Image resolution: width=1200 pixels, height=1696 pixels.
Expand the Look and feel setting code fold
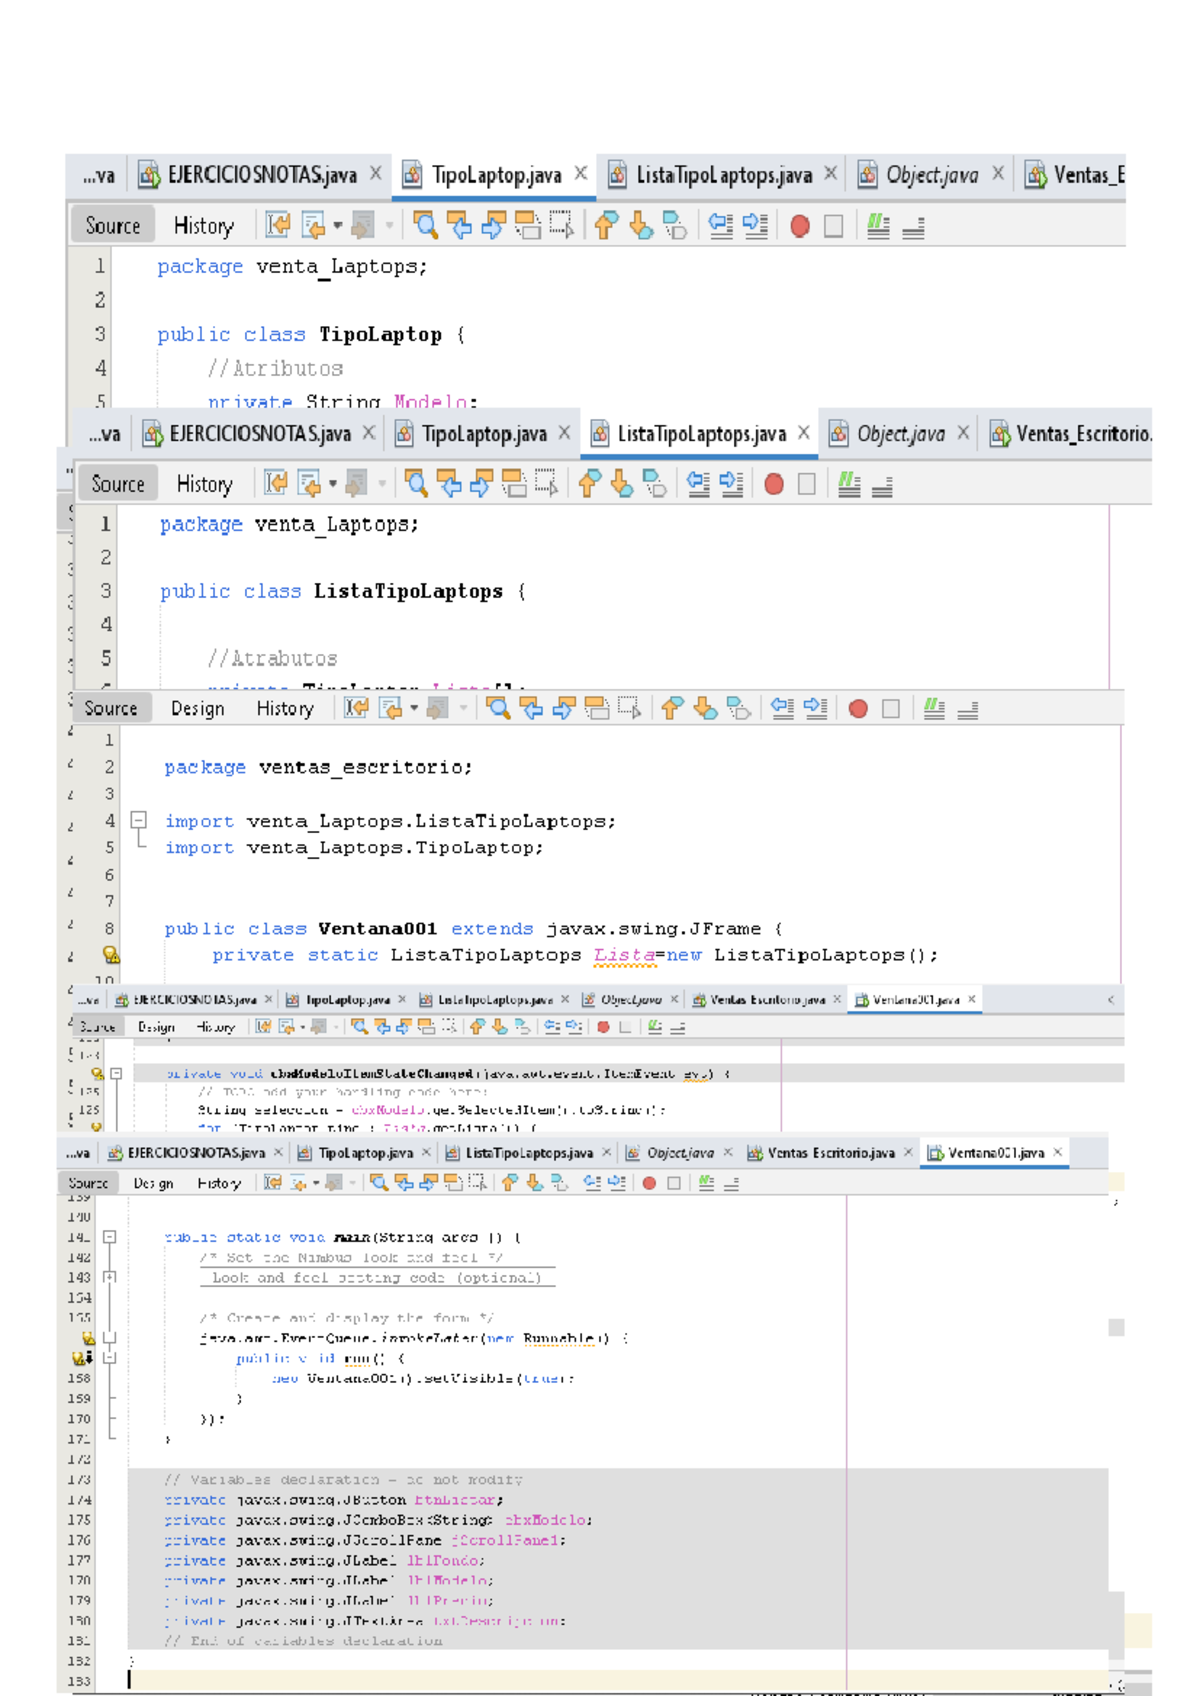pyautogui.click(x=110, y=1277)
